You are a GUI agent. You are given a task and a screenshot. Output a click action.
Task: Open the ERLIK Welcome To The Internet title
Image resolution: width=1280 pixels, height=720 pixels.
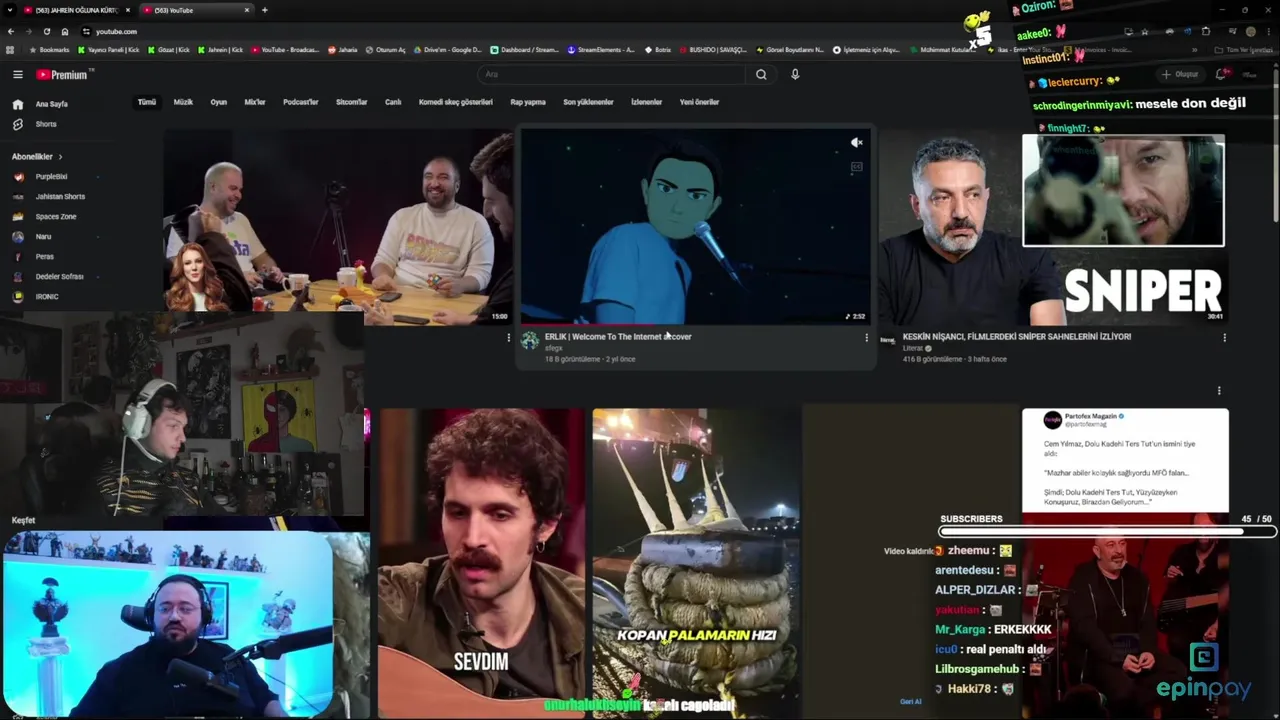point(618,337)
